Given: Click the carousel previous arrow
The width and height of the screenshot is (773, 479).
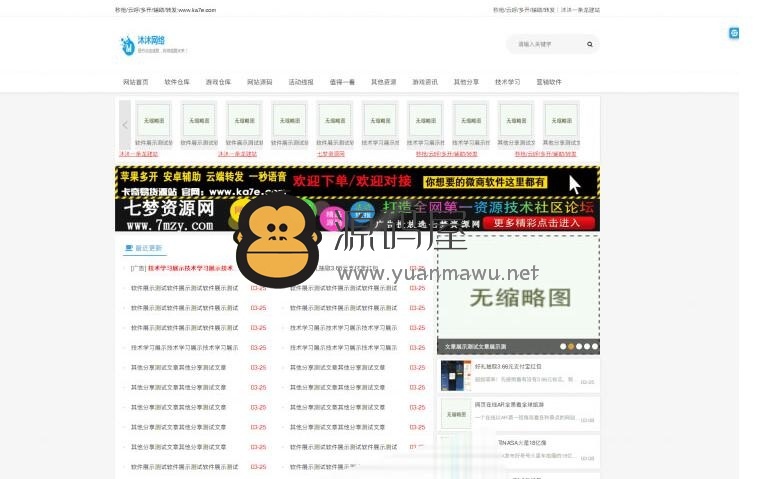Looking at the screenshot, I should pyautogui.click(x=125, y=125).
